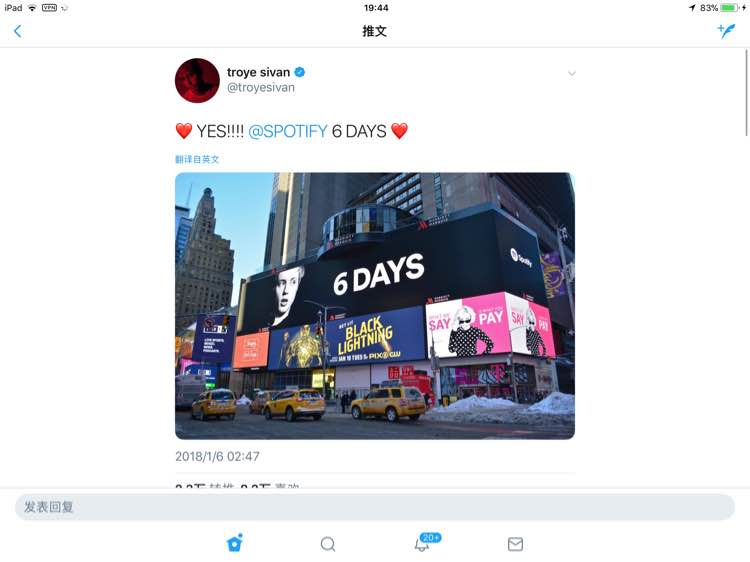This screenshot has width=750, height=562.
Task: Compose a new tweet with feather icon
Action: click(x=726, y=31)
